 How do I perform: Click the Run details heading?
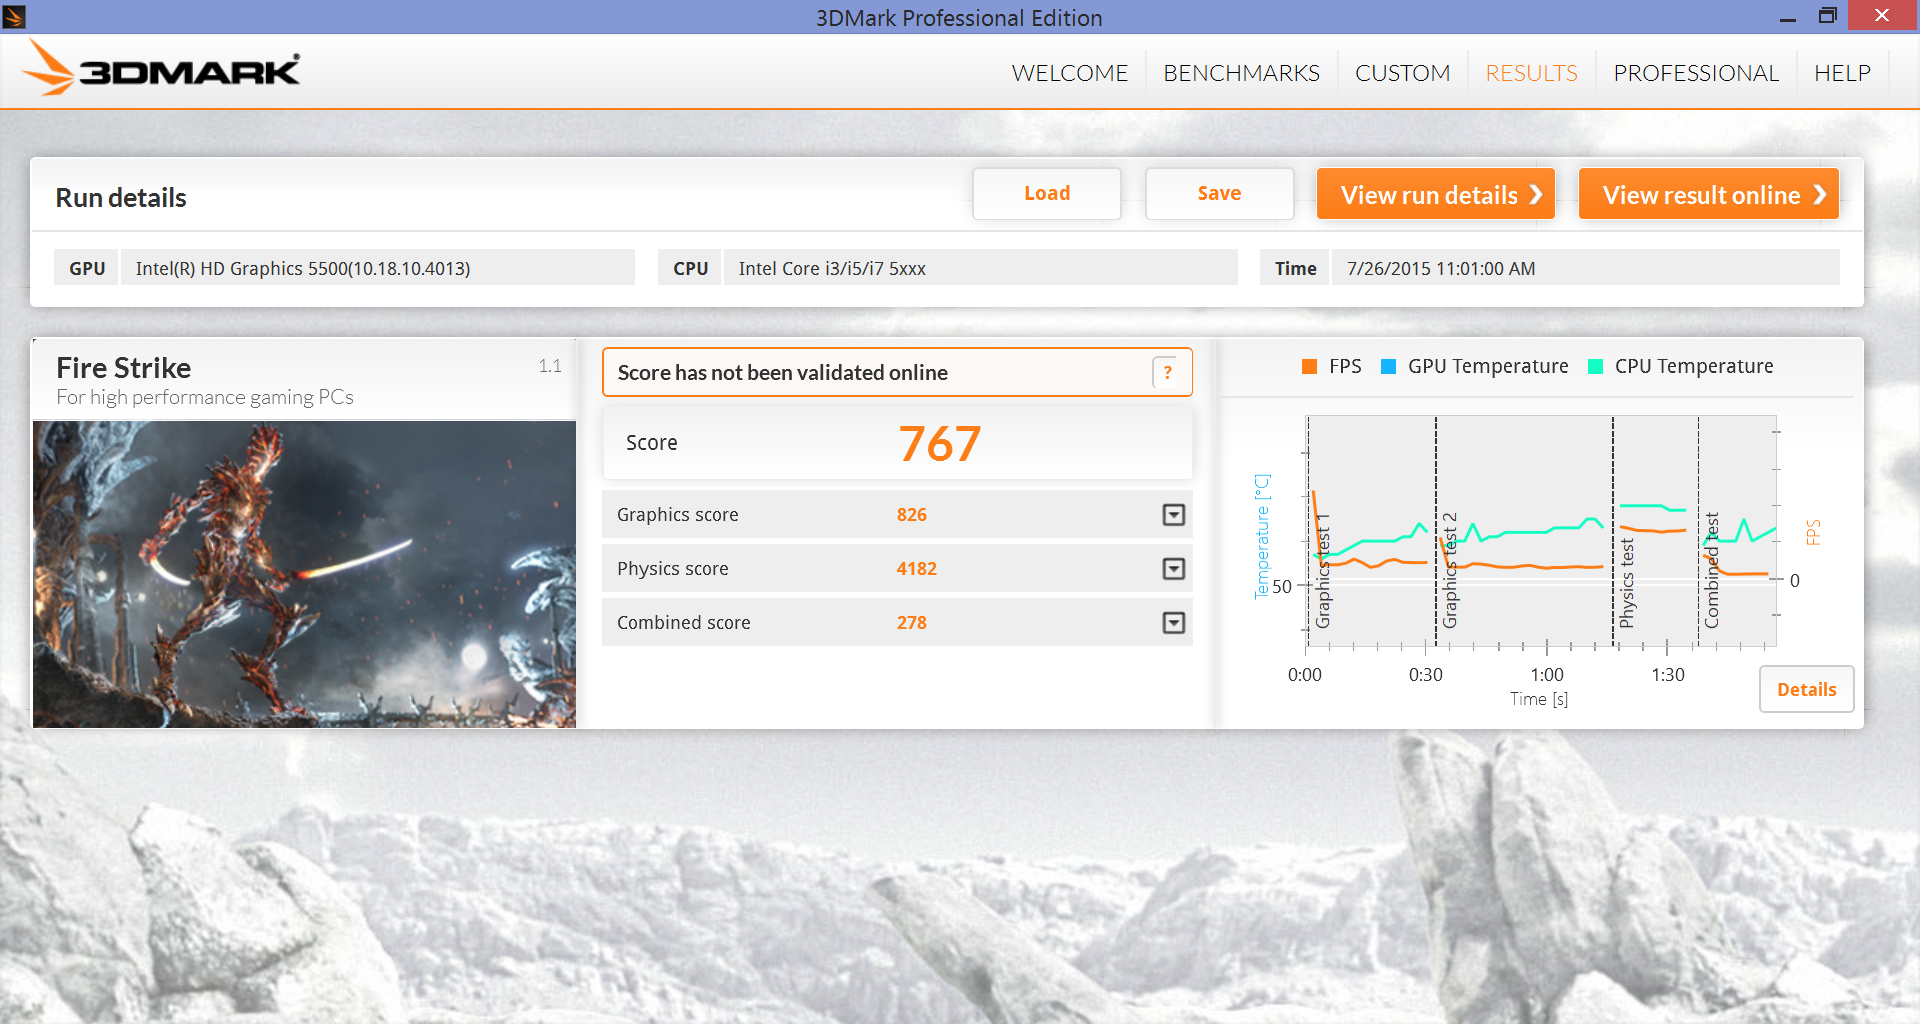[x=121, y=198]
